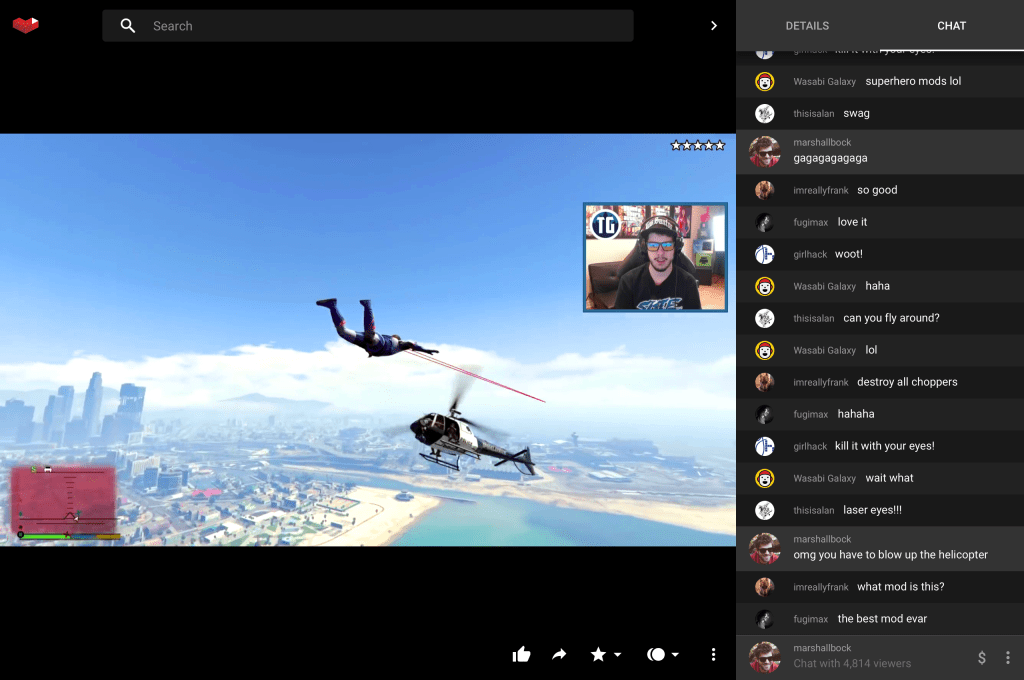Click Wasabi Galaxy avatar next to 'superhero mods lol'
Screen dimensions: 1024x680
765,82
